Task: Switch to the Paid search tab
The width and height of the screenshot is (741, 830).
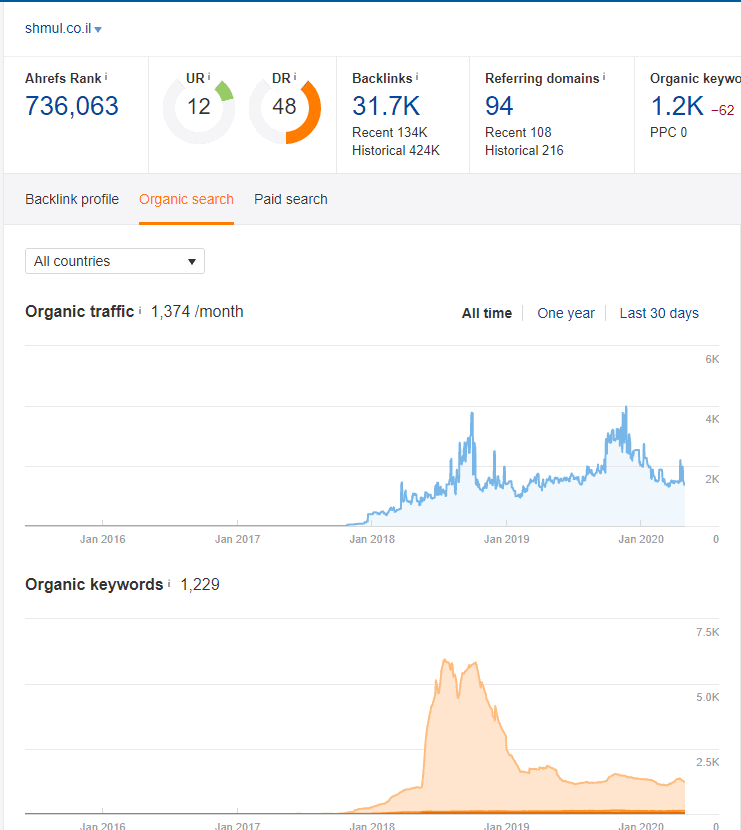Action: coord(291,199)
